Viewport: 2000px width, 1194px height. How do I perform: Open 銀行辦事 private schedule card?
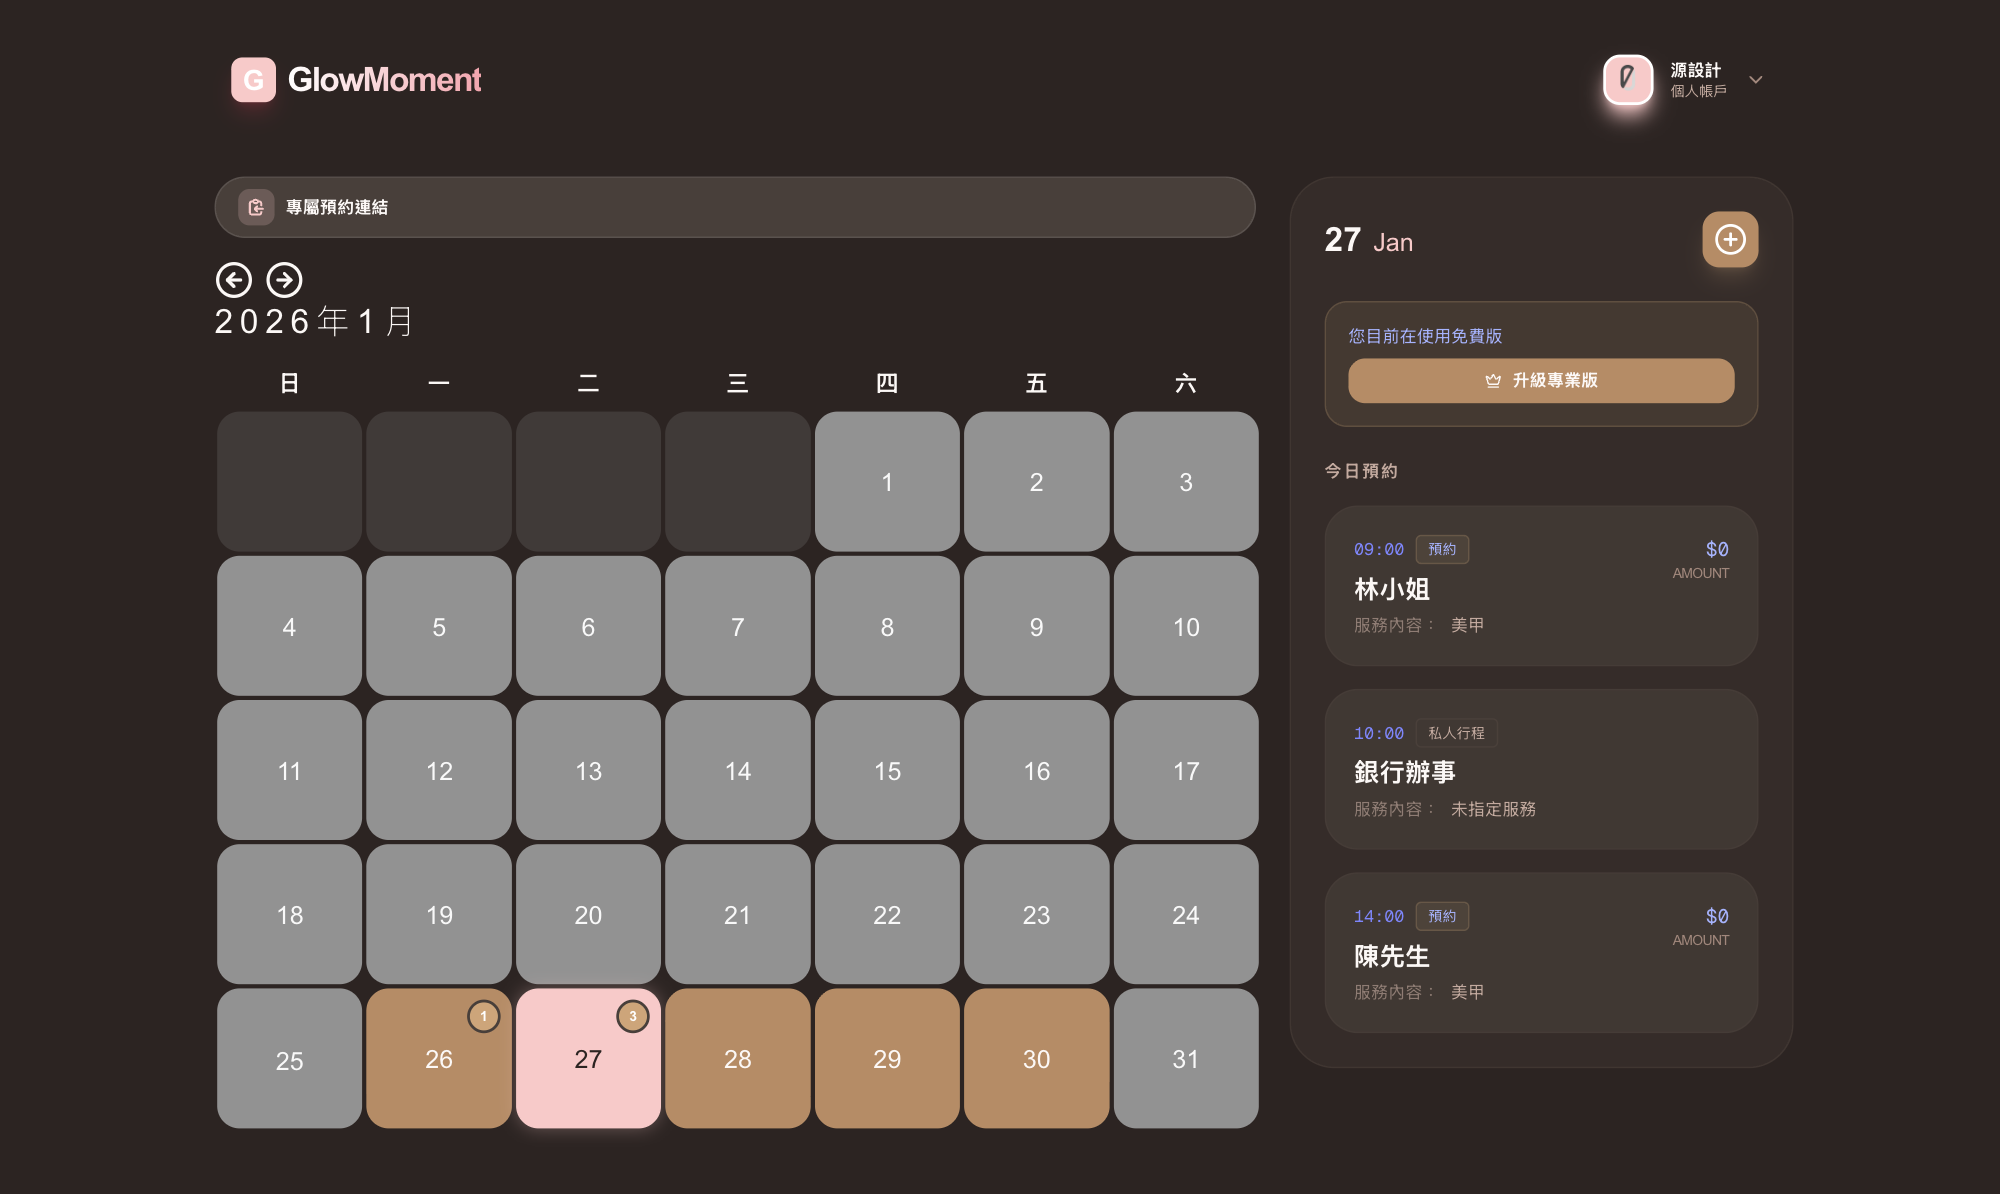(1541, 770)
